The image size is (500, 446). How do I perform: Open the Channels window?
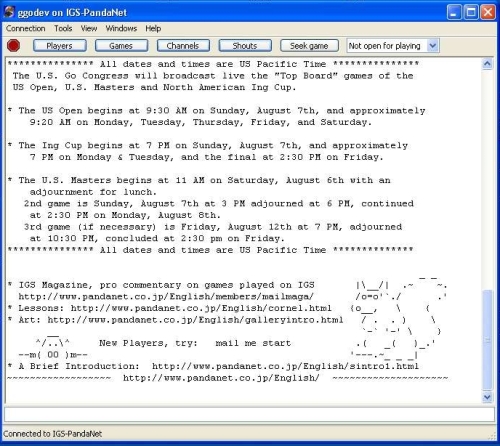[x=183, y=46]
